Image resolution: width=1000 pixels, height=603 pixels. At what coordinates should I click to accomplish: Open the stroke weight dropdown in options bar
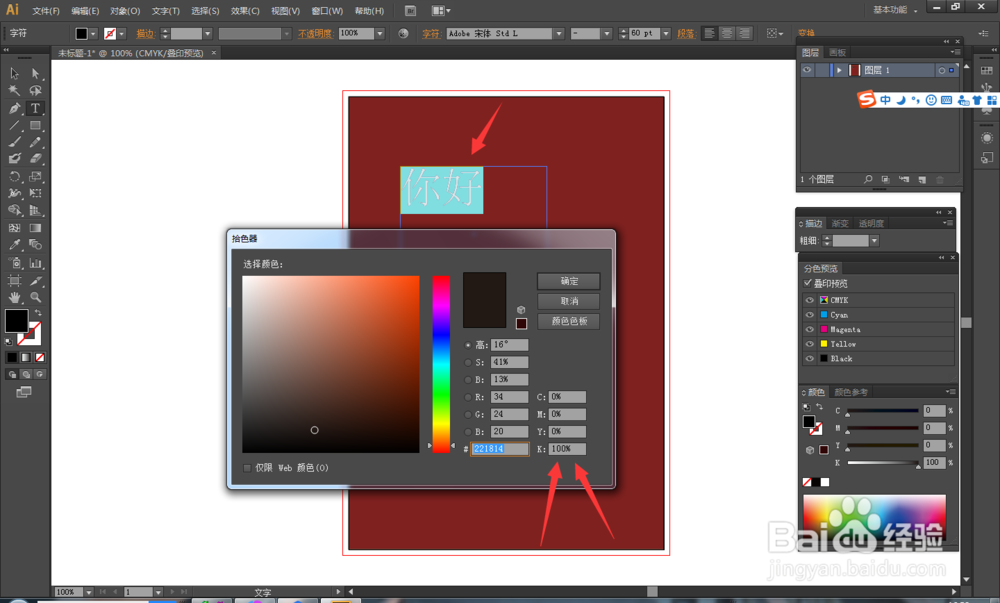[207, 34]
